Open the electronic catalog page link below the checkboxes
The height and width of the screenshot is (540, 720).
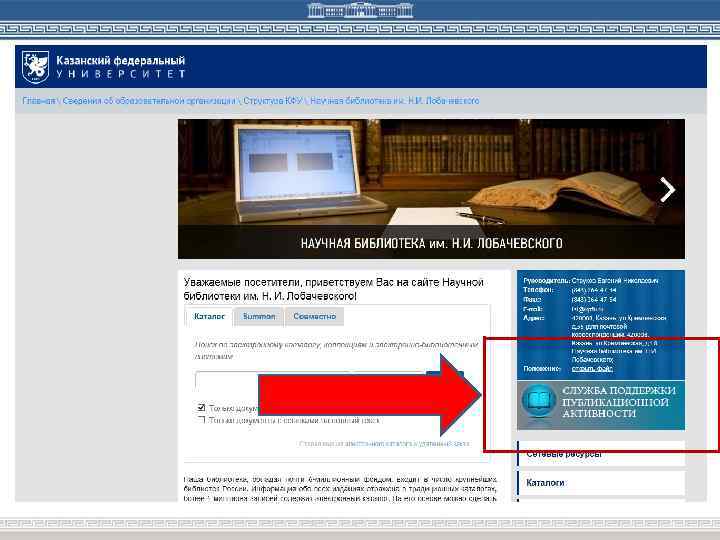click(384, 444)
